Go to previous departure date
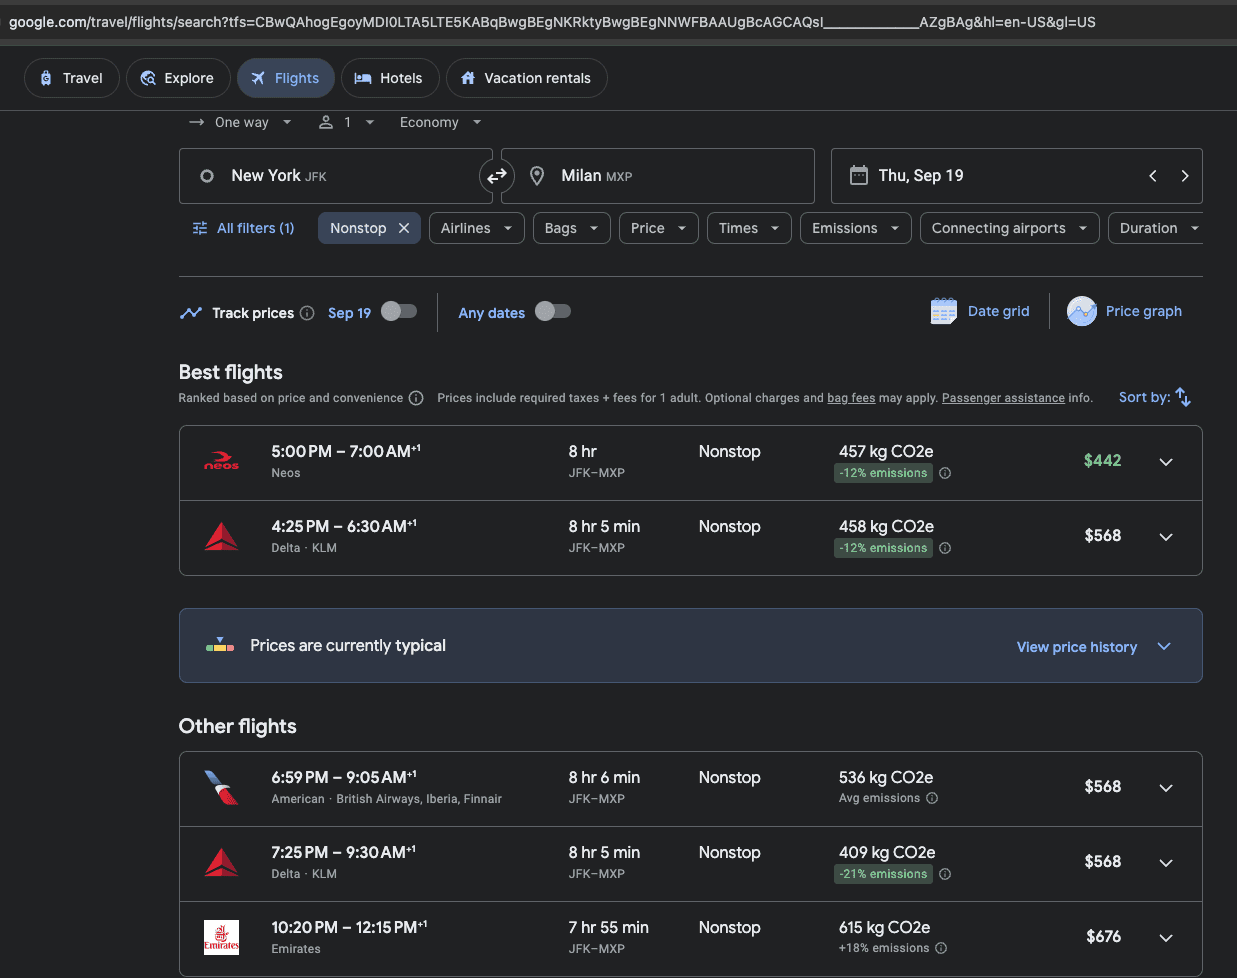 1153,176
